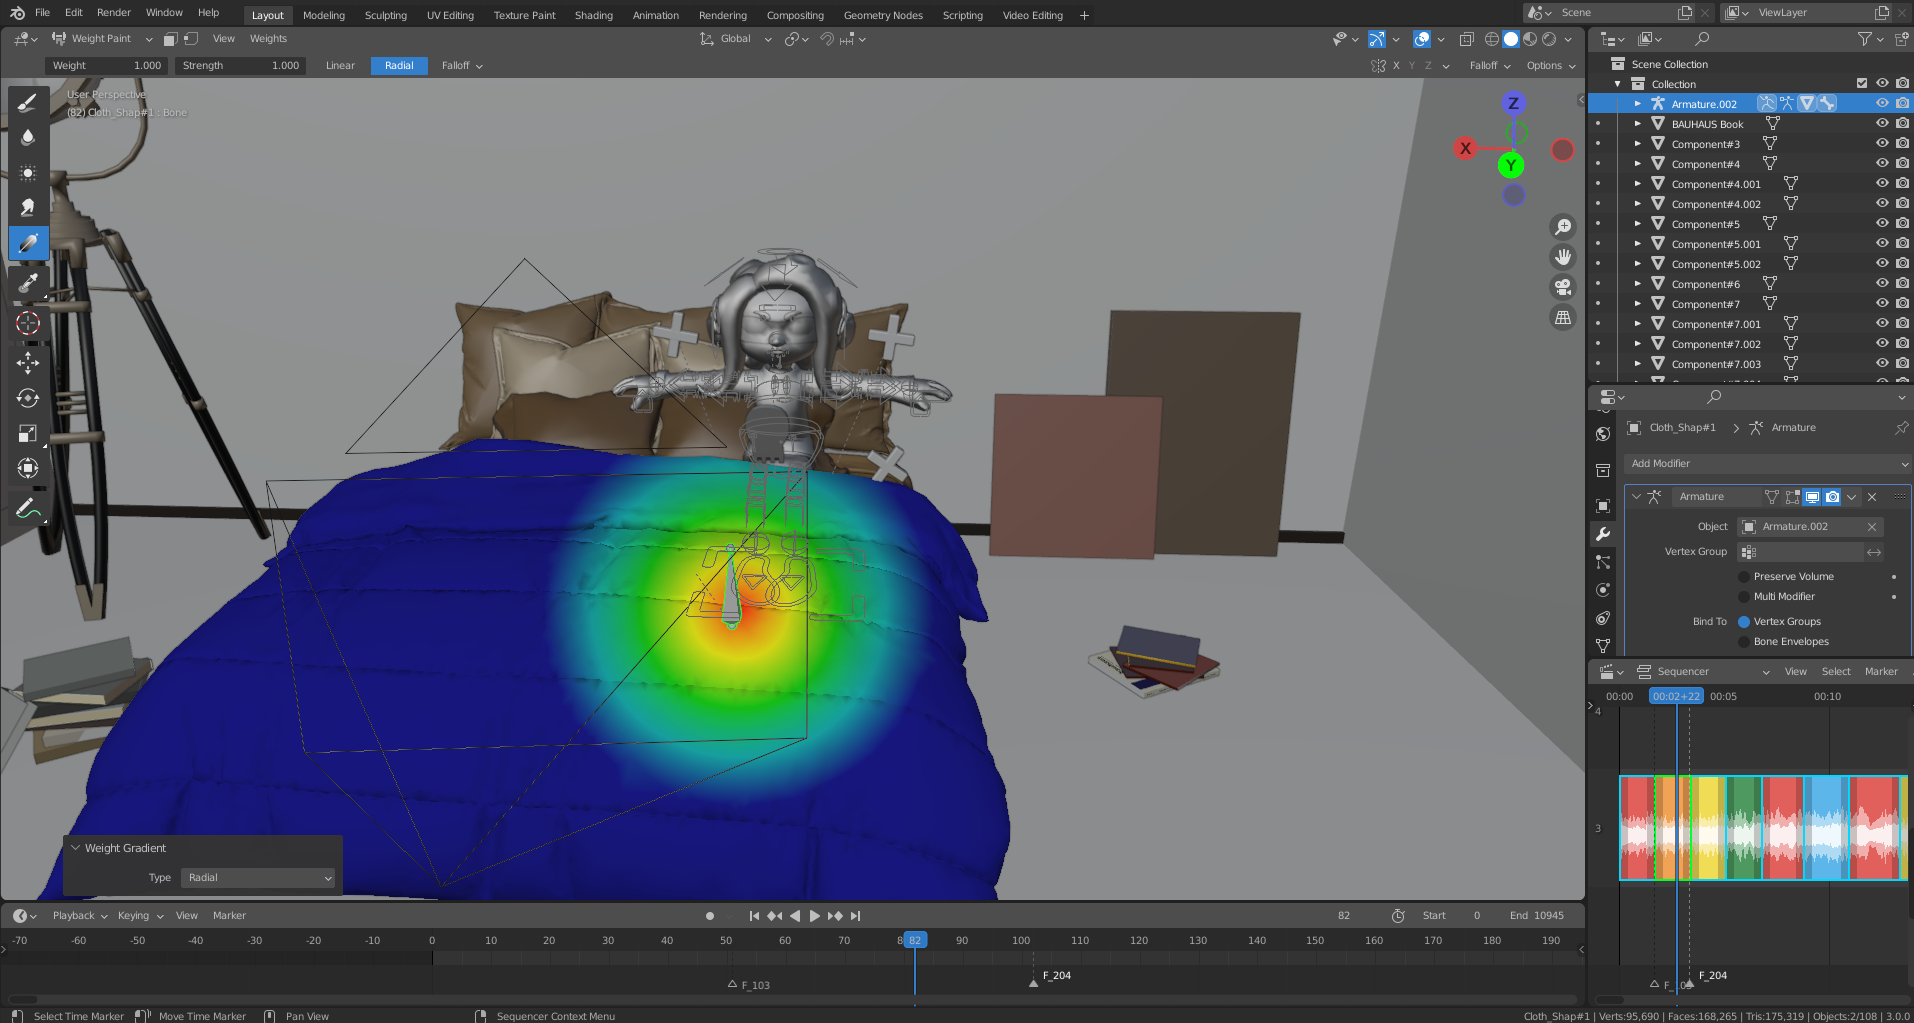Open Global transform orientation dropdown
The width and height of the screenshot is (1914, 1023).
click(x=736, y=39)
